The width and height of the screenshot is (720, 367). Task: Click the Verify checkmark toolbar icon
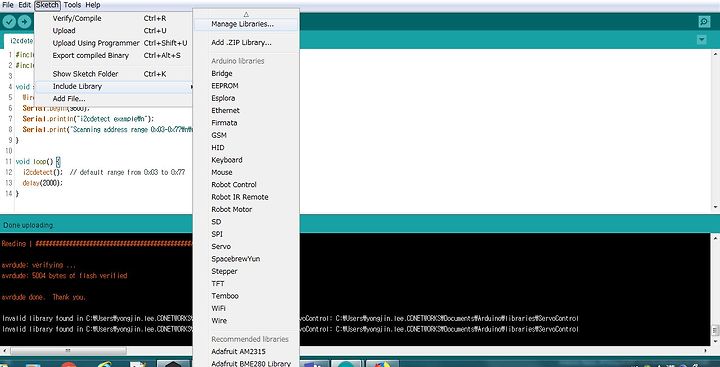9,22
